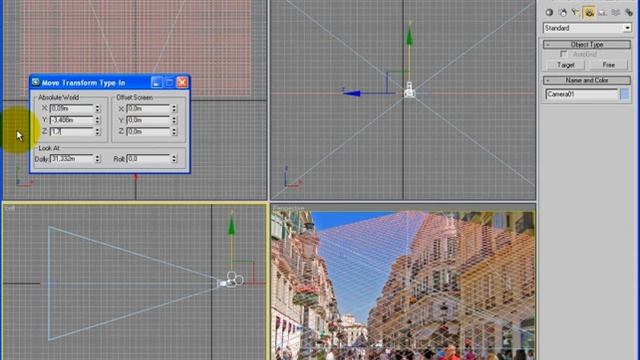Click the Dolly spinner arrows
640x360 pixels.
(x=98, y=158)
